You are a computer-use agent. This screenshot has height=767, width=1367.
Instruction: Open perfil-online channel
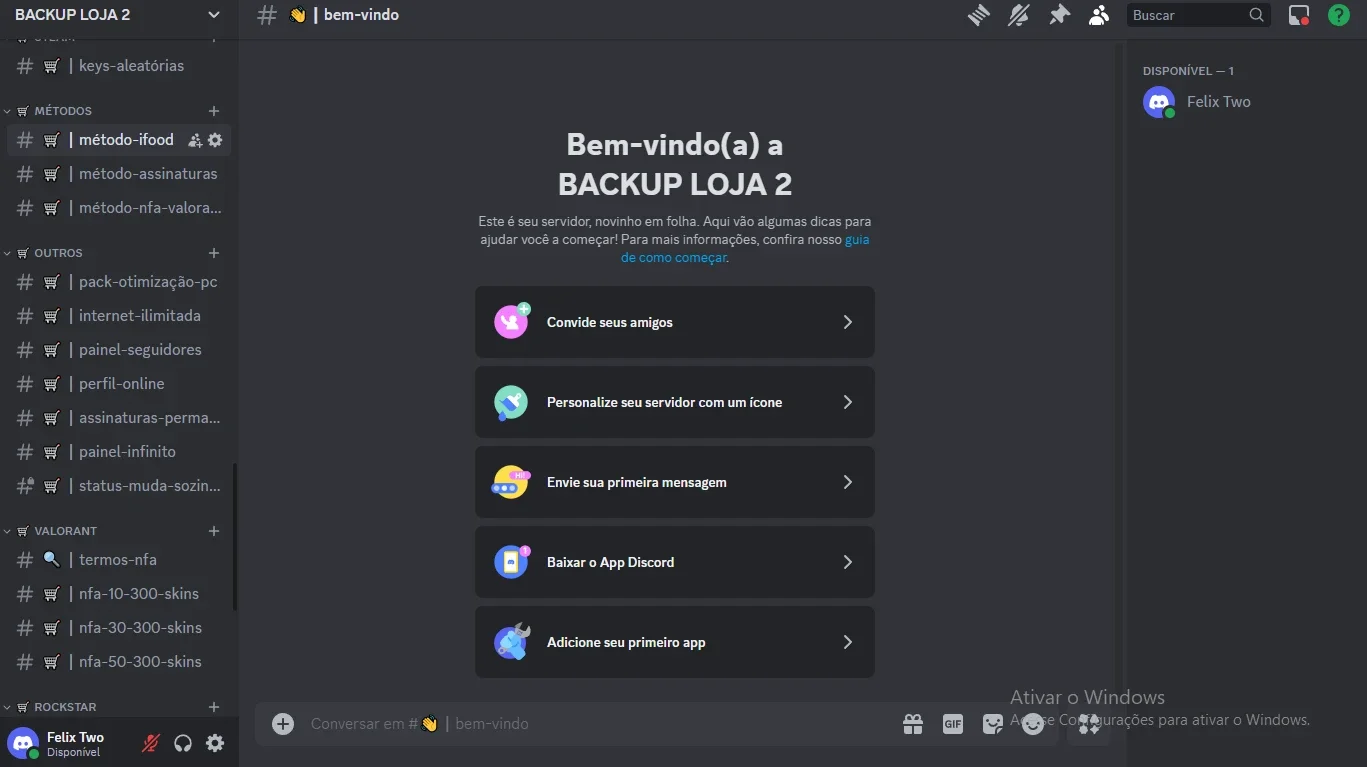pos(119,384)
